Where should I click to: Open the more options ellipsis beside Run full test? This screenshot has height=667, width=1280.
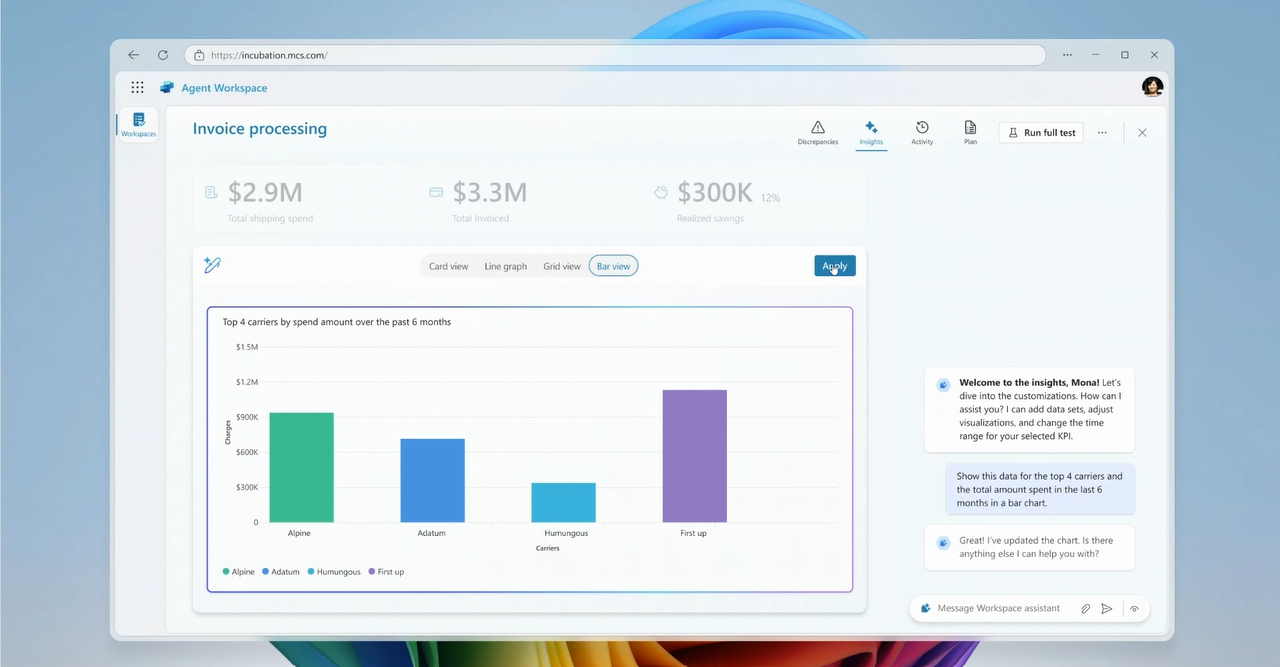[x=1102, y=132]
